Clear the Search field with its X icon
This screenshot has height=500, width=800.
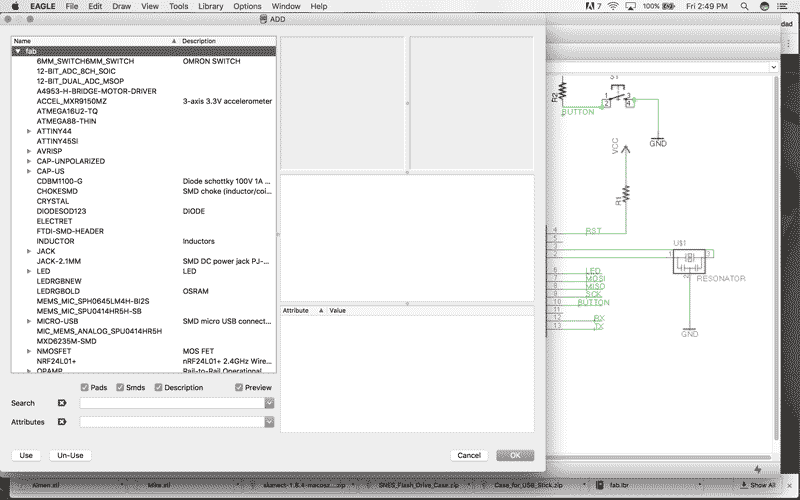62,403
